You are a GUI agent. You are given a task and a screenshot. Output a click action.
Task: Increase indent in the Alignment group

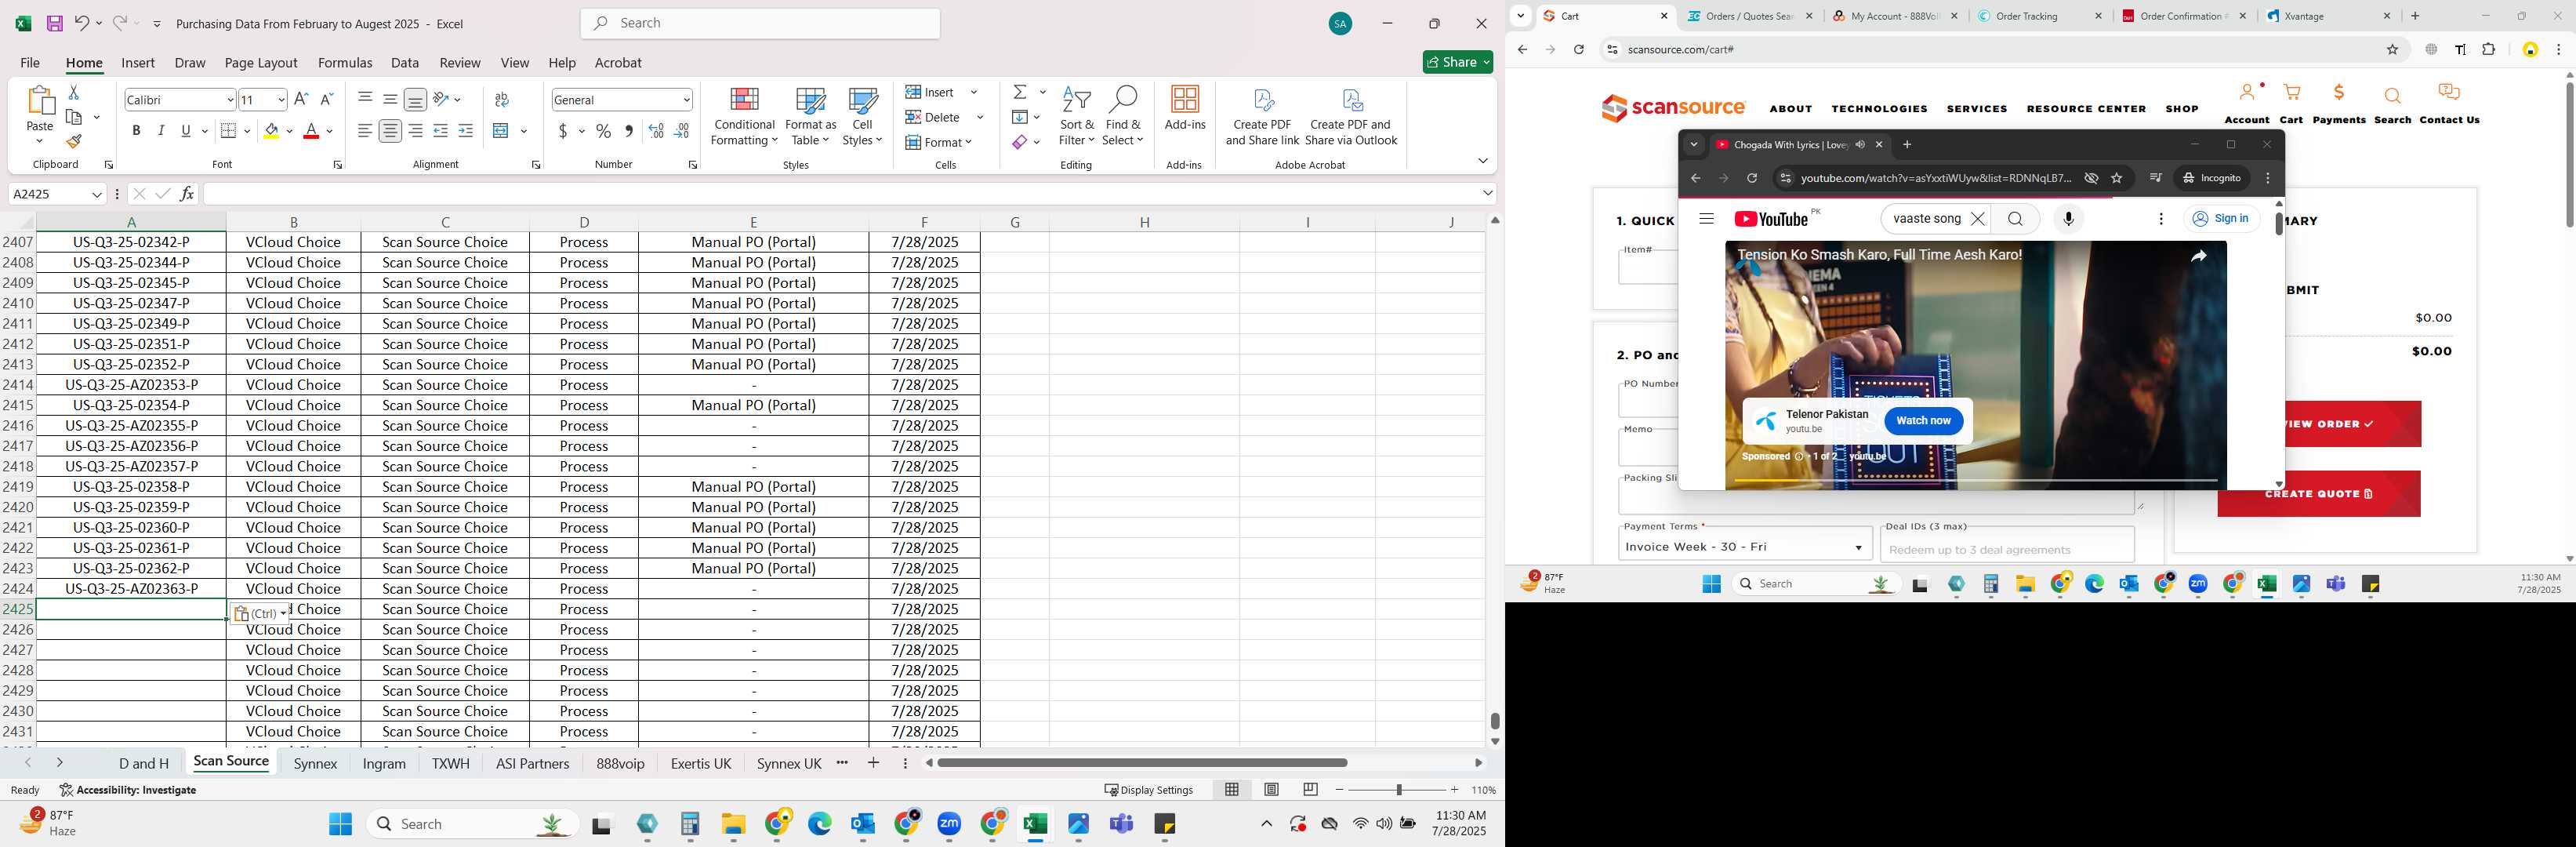point(466,131)
